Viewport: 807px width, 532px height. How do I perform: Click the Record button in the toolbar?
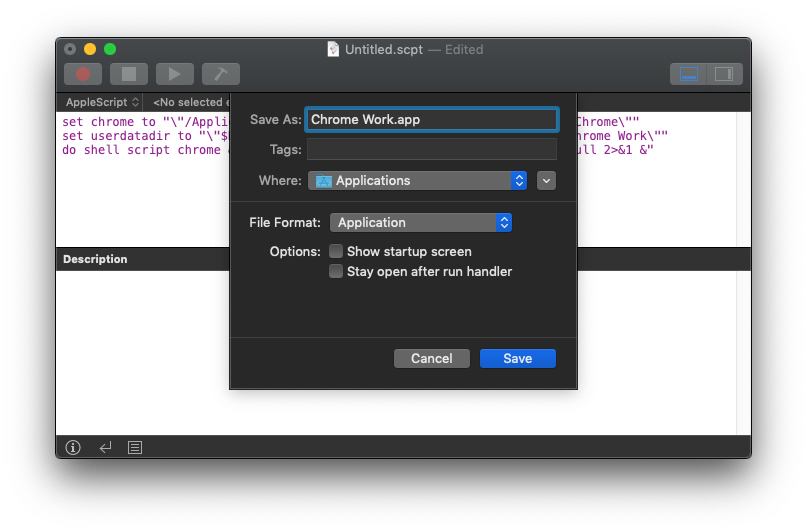tap(83, 74)
